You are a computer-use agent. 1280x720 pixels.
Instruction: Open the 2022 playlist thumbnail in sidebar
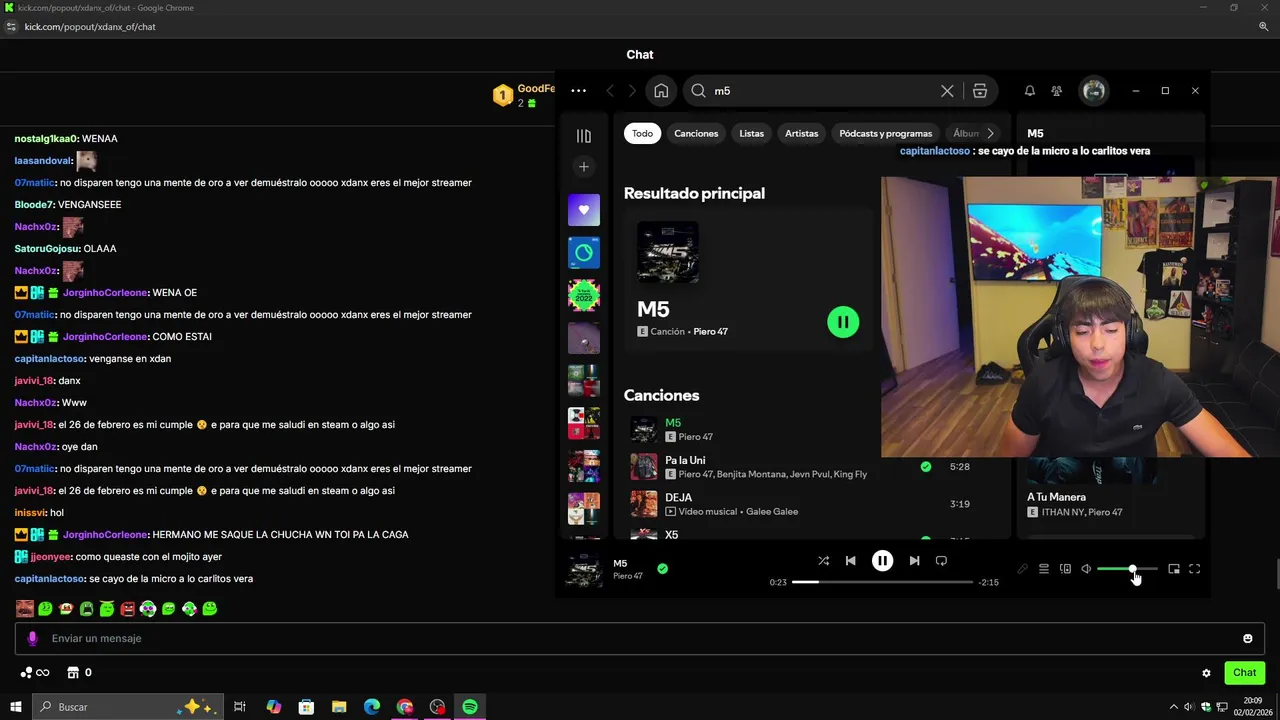click(584, 296)
